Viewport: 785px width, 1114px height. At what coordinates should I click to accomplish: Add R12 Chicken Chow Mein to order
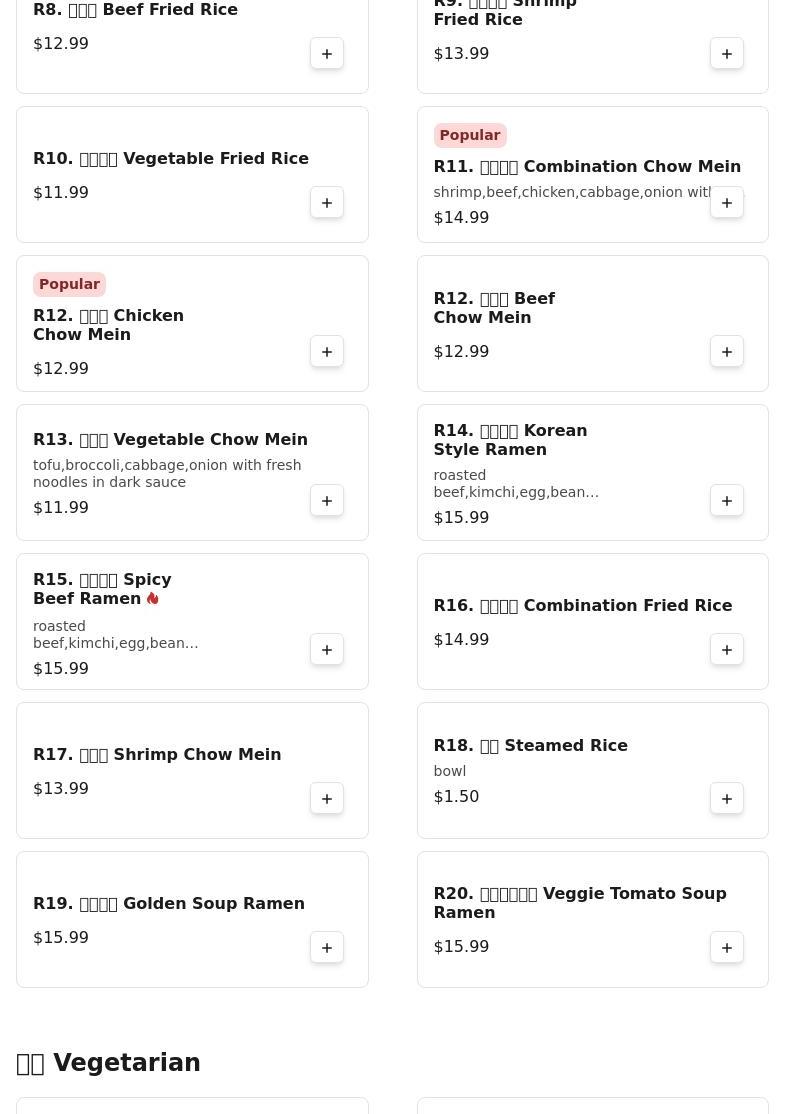point(327,352)
